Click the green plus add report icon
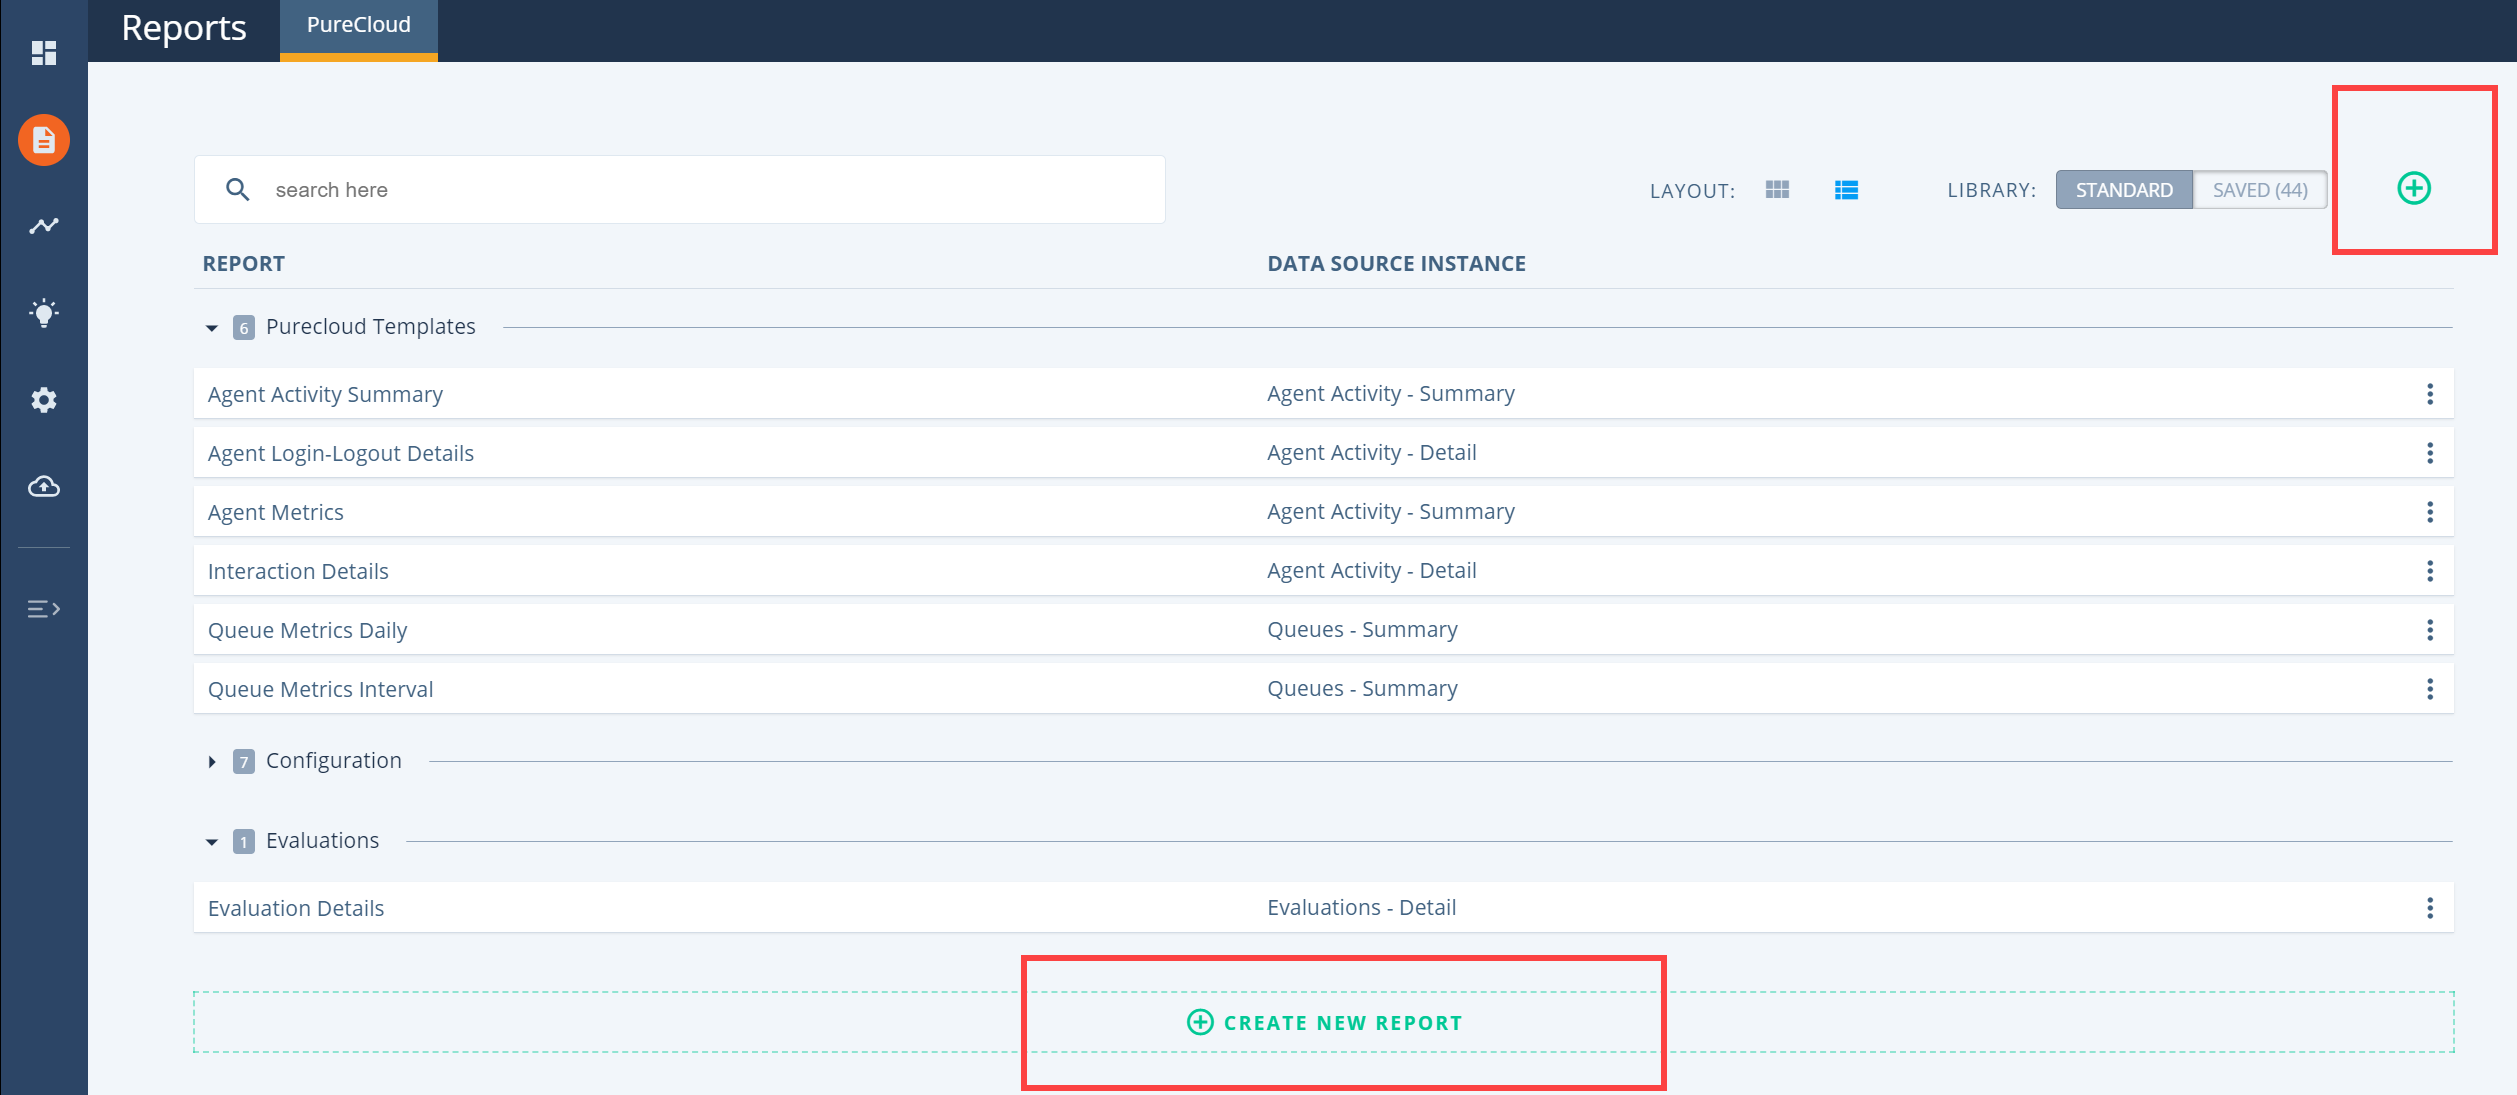The image size is (2517, 1095). [2414, 188]
